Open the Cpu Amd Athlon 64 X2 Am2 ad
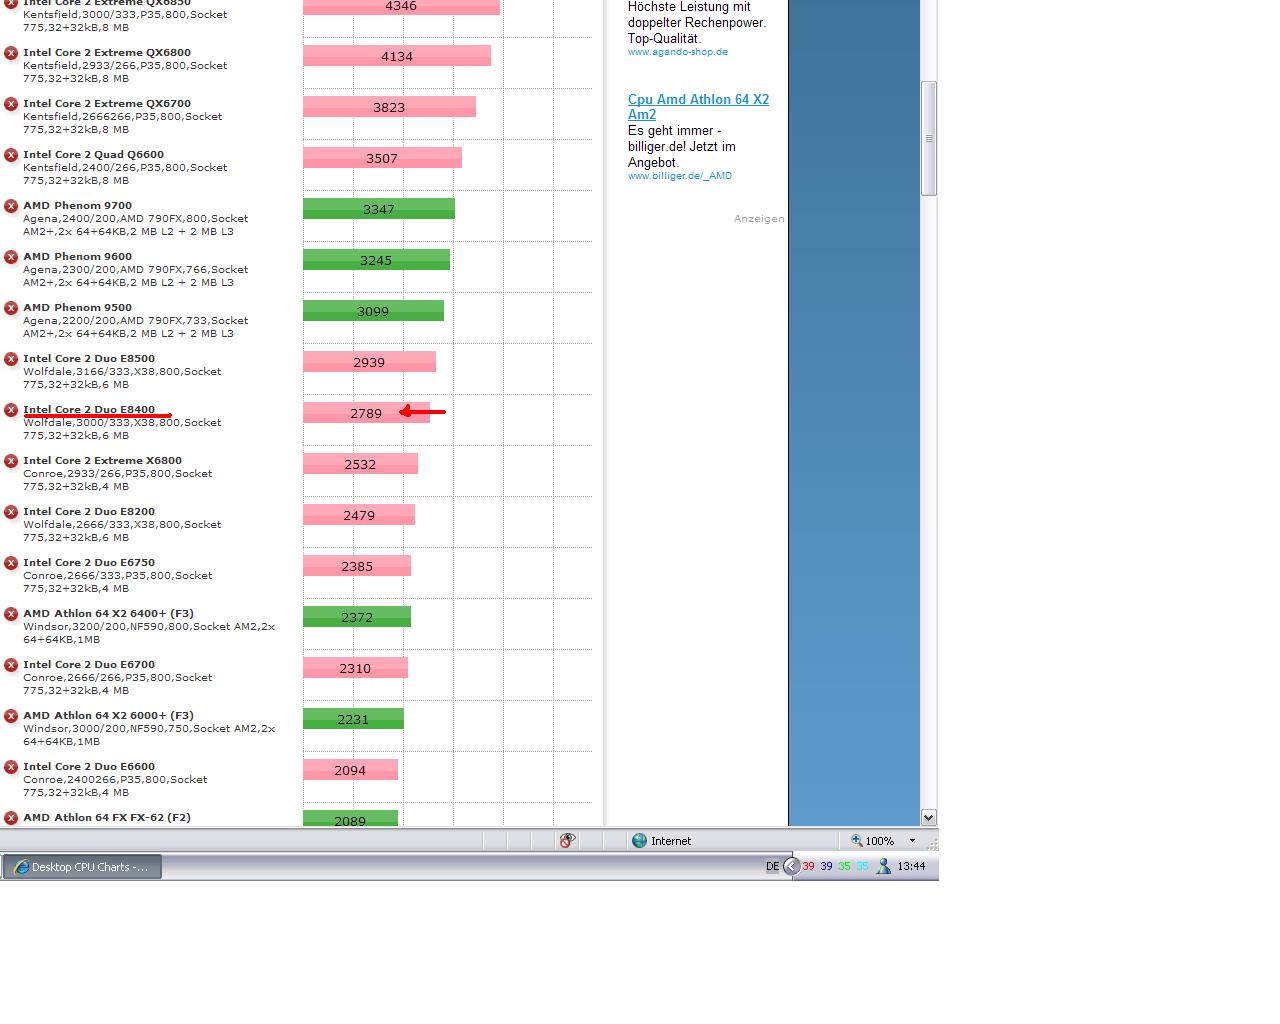1280x1024 pixels. point(698,107)
